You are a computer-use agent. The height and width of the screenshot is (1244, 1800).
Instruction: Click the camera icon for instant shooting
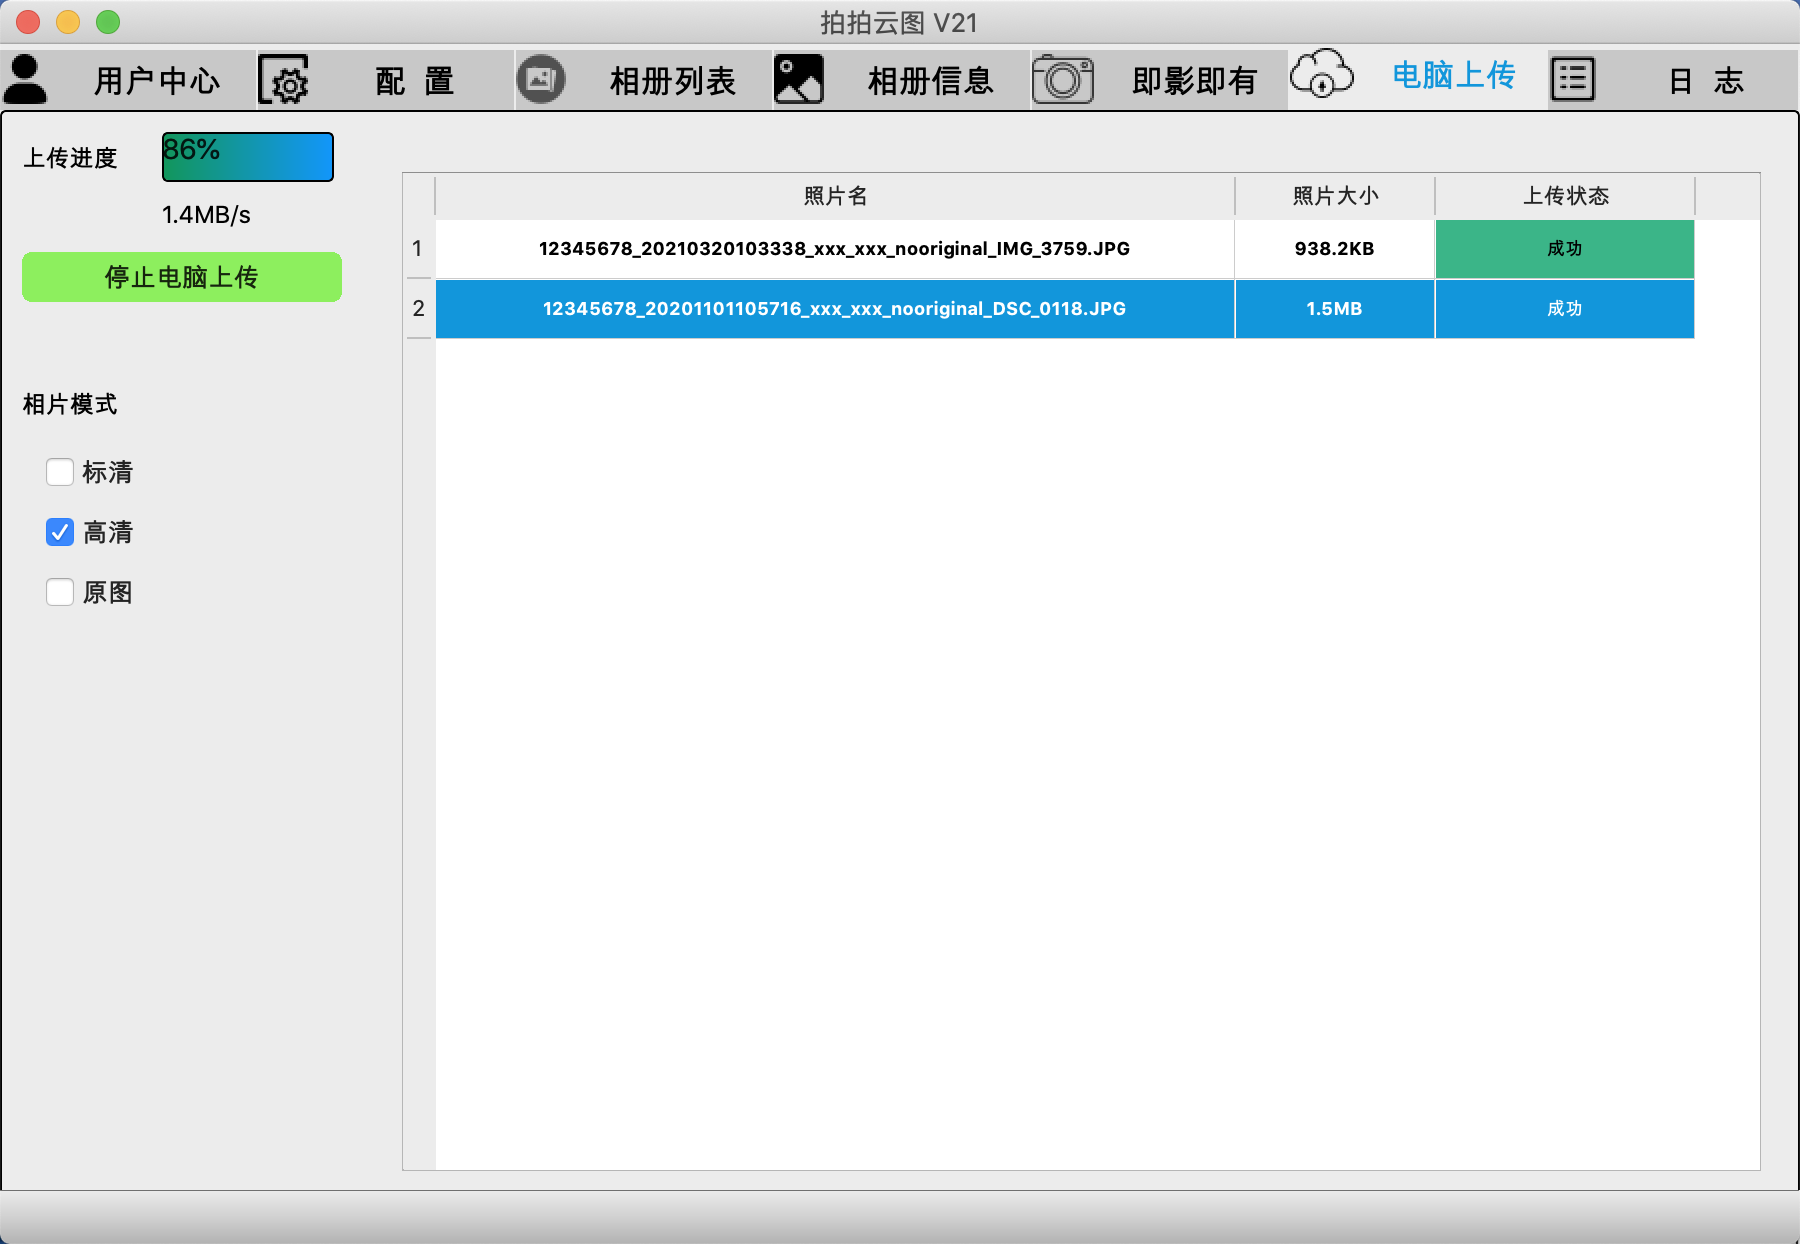[x=1062, y=79]
